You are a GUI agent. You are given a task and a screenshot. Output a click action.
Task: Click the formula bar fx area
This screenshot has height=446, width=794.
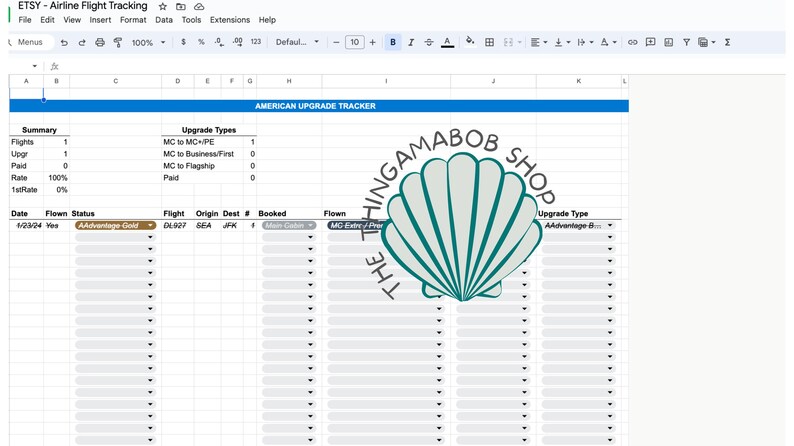point(55,66)
